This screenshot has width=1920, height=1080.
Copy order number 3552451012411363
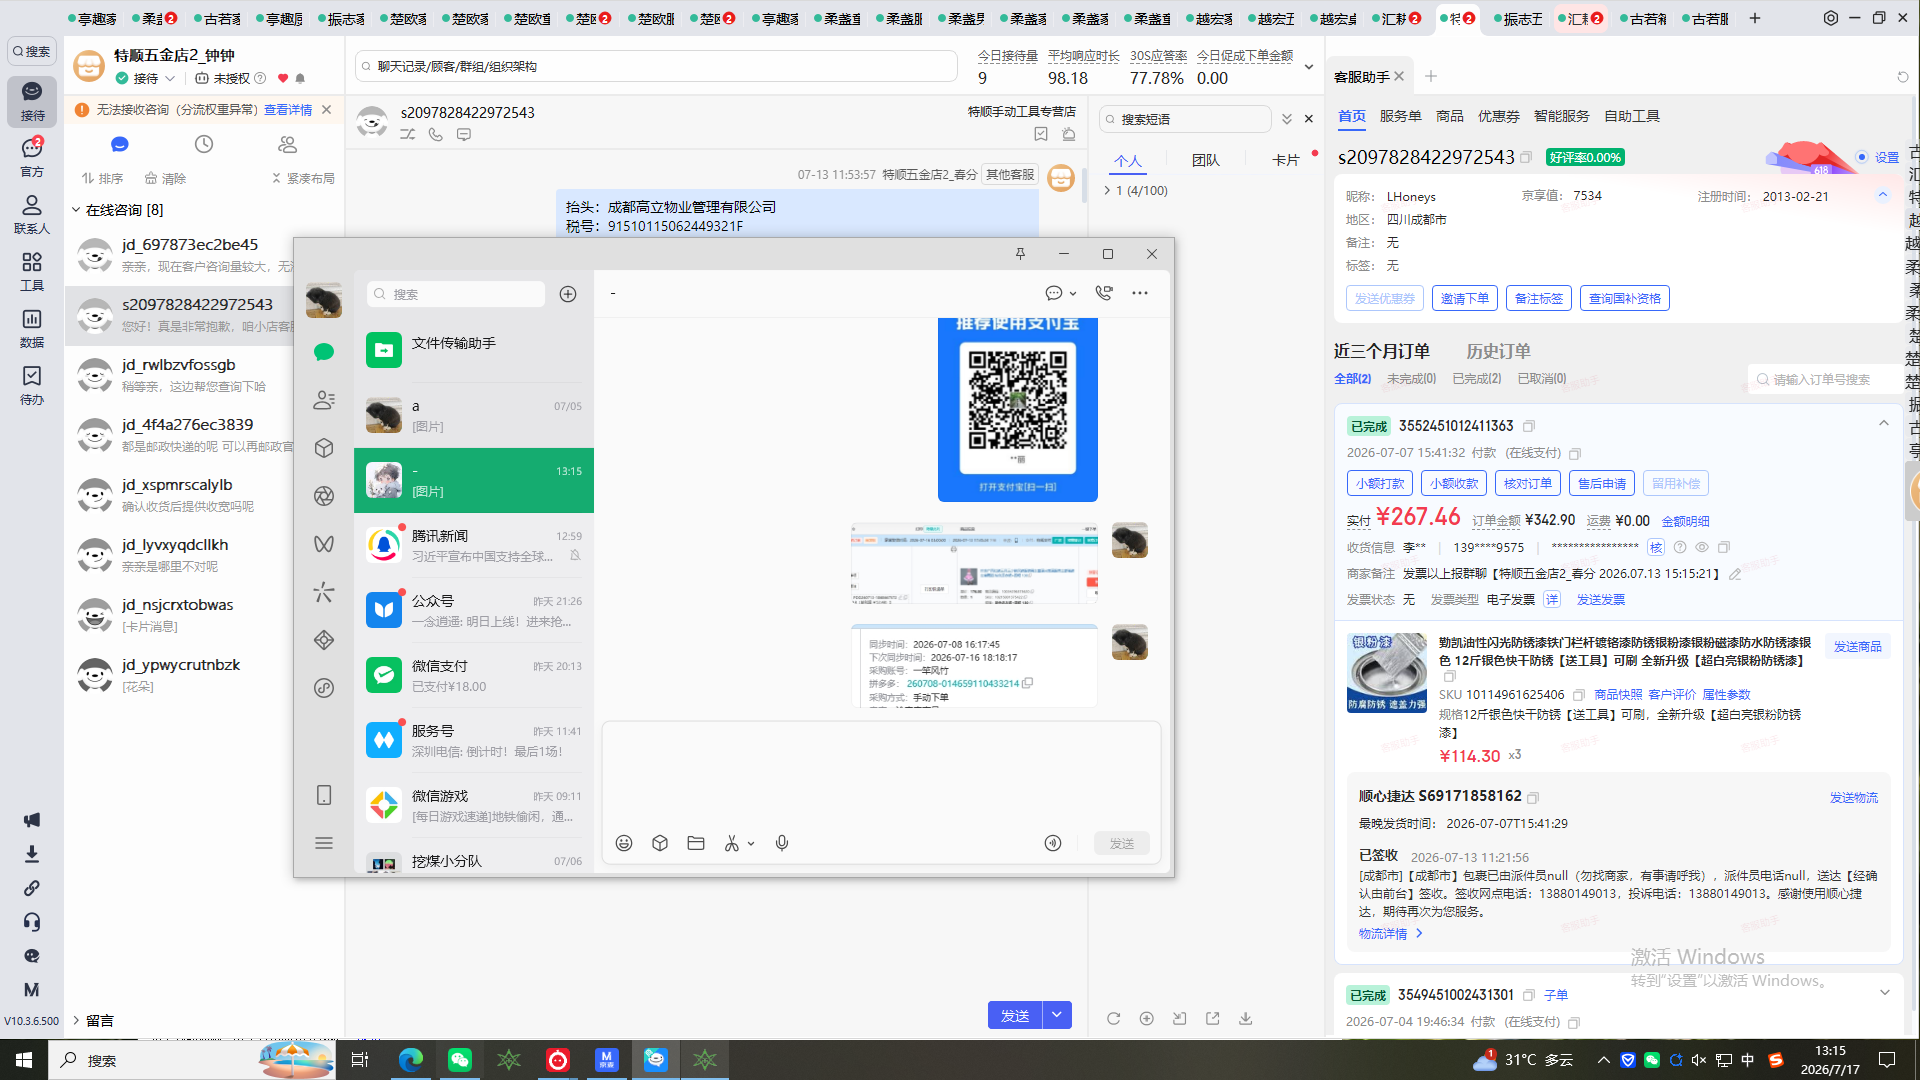pyautogui.click(x=1529, y=426)
